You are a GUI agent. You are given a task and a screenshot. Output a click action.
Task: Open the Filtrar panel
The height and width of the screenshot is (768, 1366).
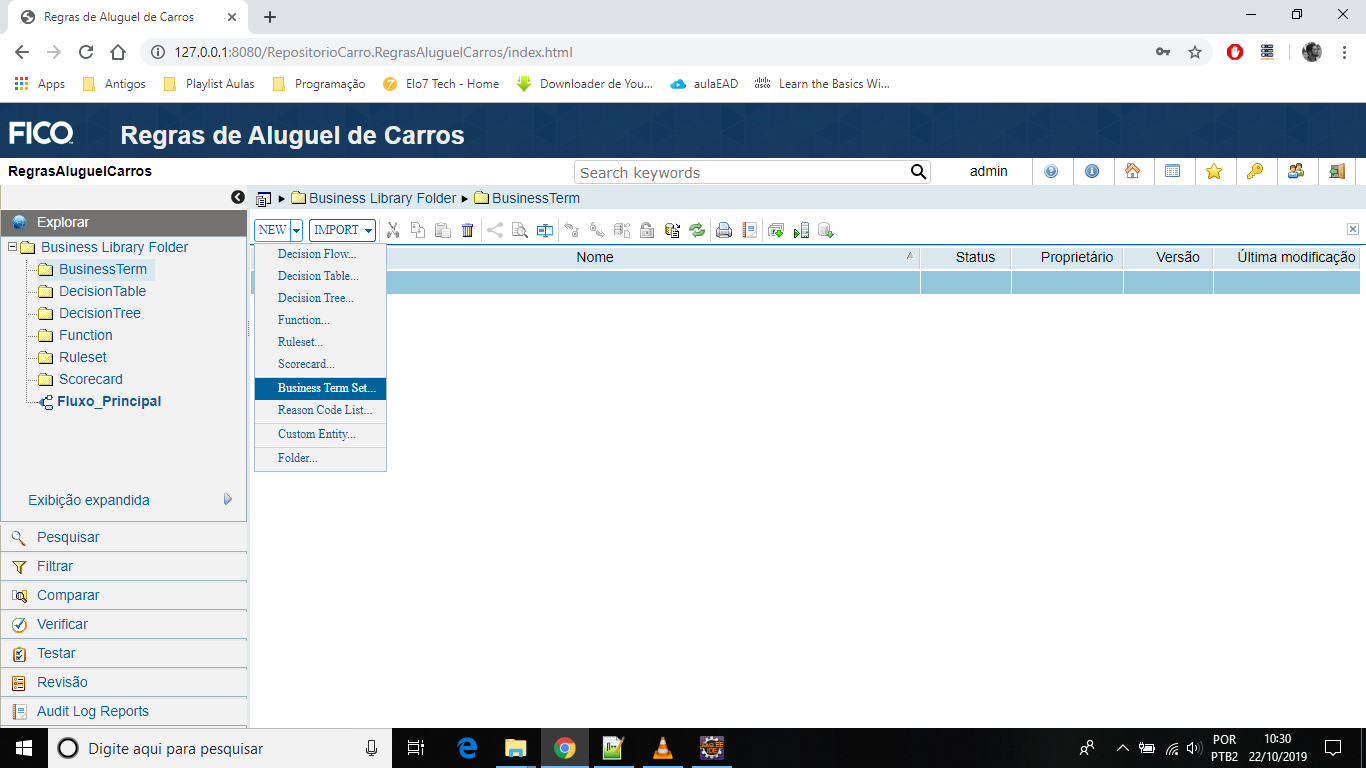(x=124, y=566)
